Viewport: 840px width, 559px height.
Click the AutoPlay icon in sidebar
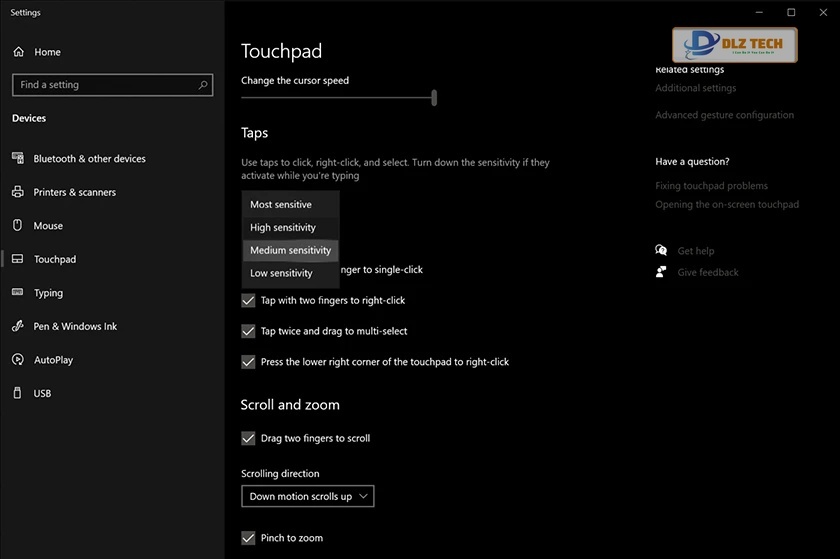(x=18, y=360)
